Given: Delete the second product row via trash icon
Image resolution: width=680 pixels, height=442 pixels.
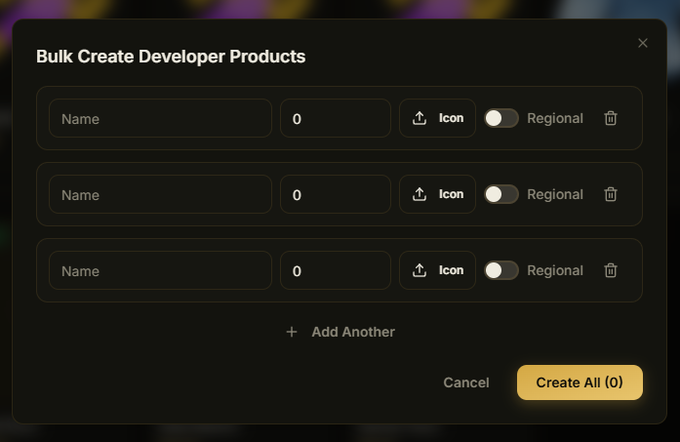Looking at the screenshot, I should [x=610, y=194].
